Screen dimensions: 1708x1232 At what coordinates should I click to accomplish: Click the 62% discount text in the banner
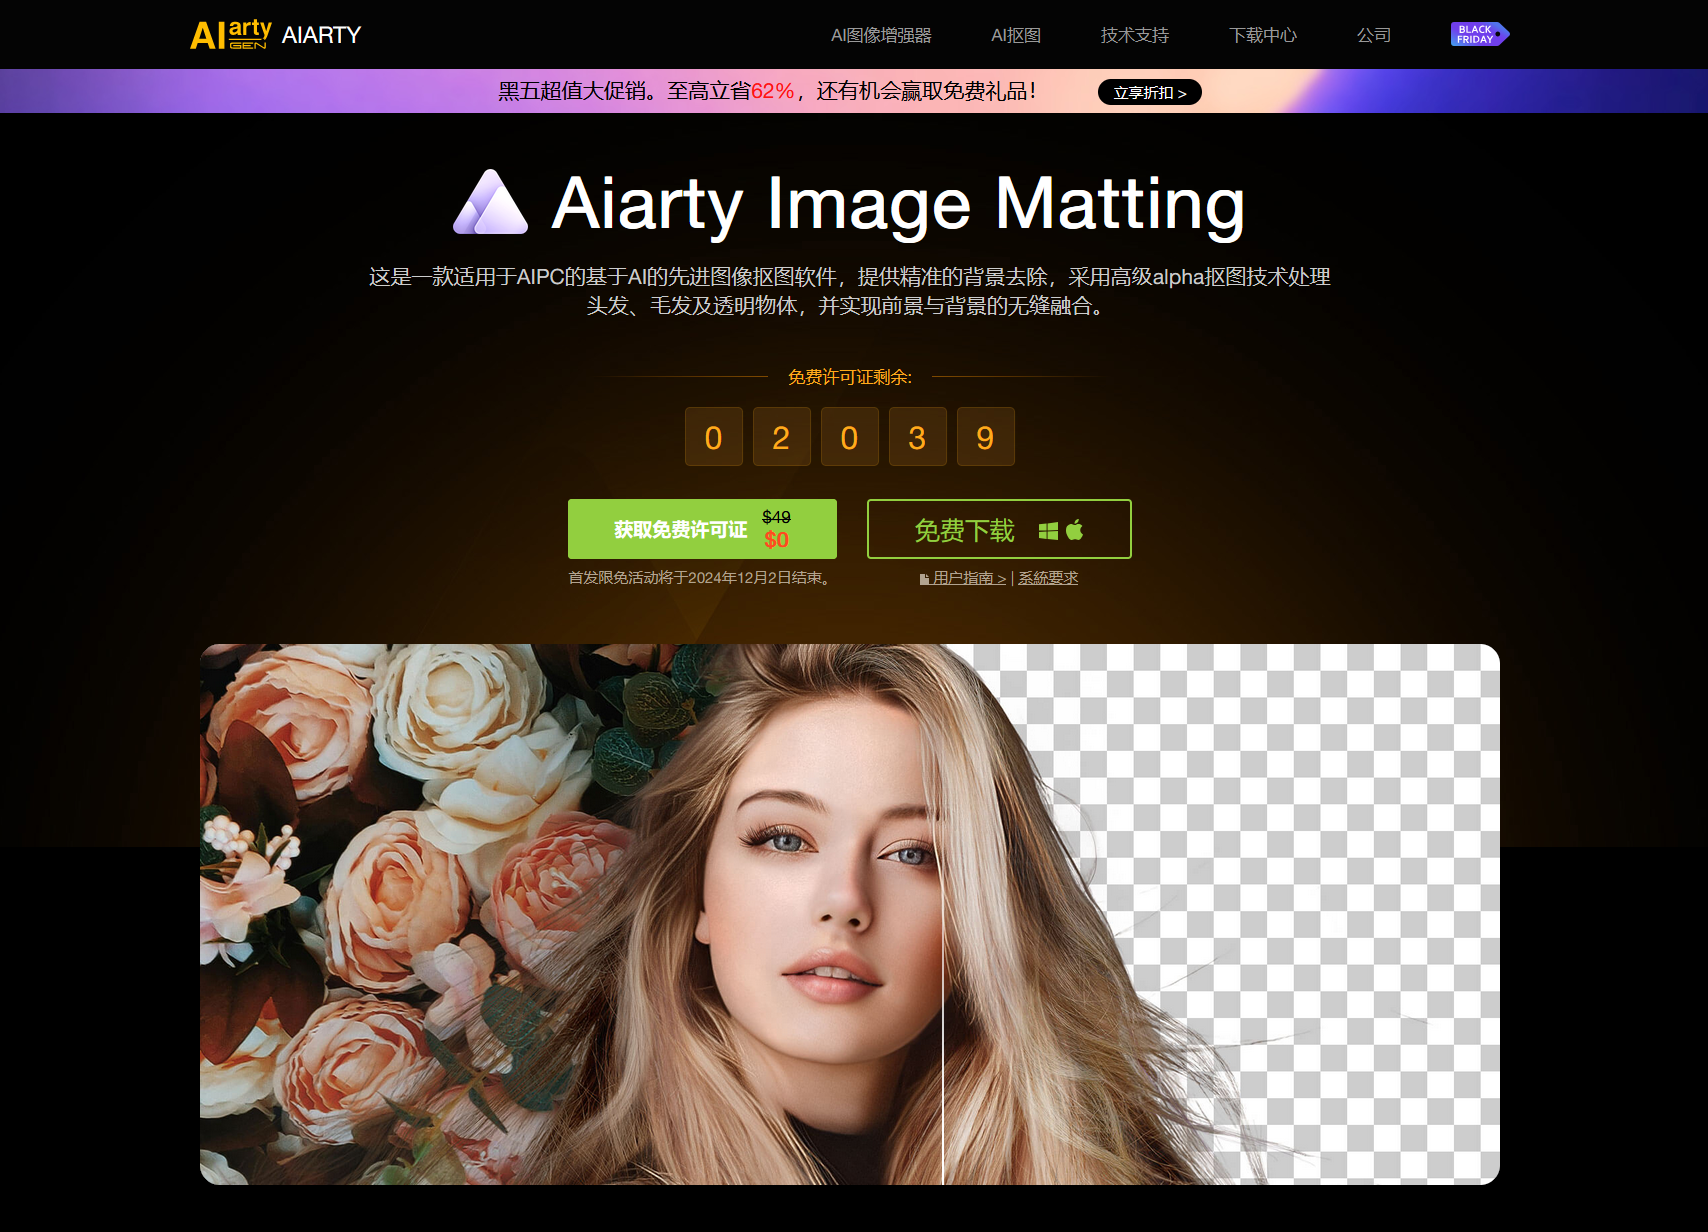click(x=773, y=91)
